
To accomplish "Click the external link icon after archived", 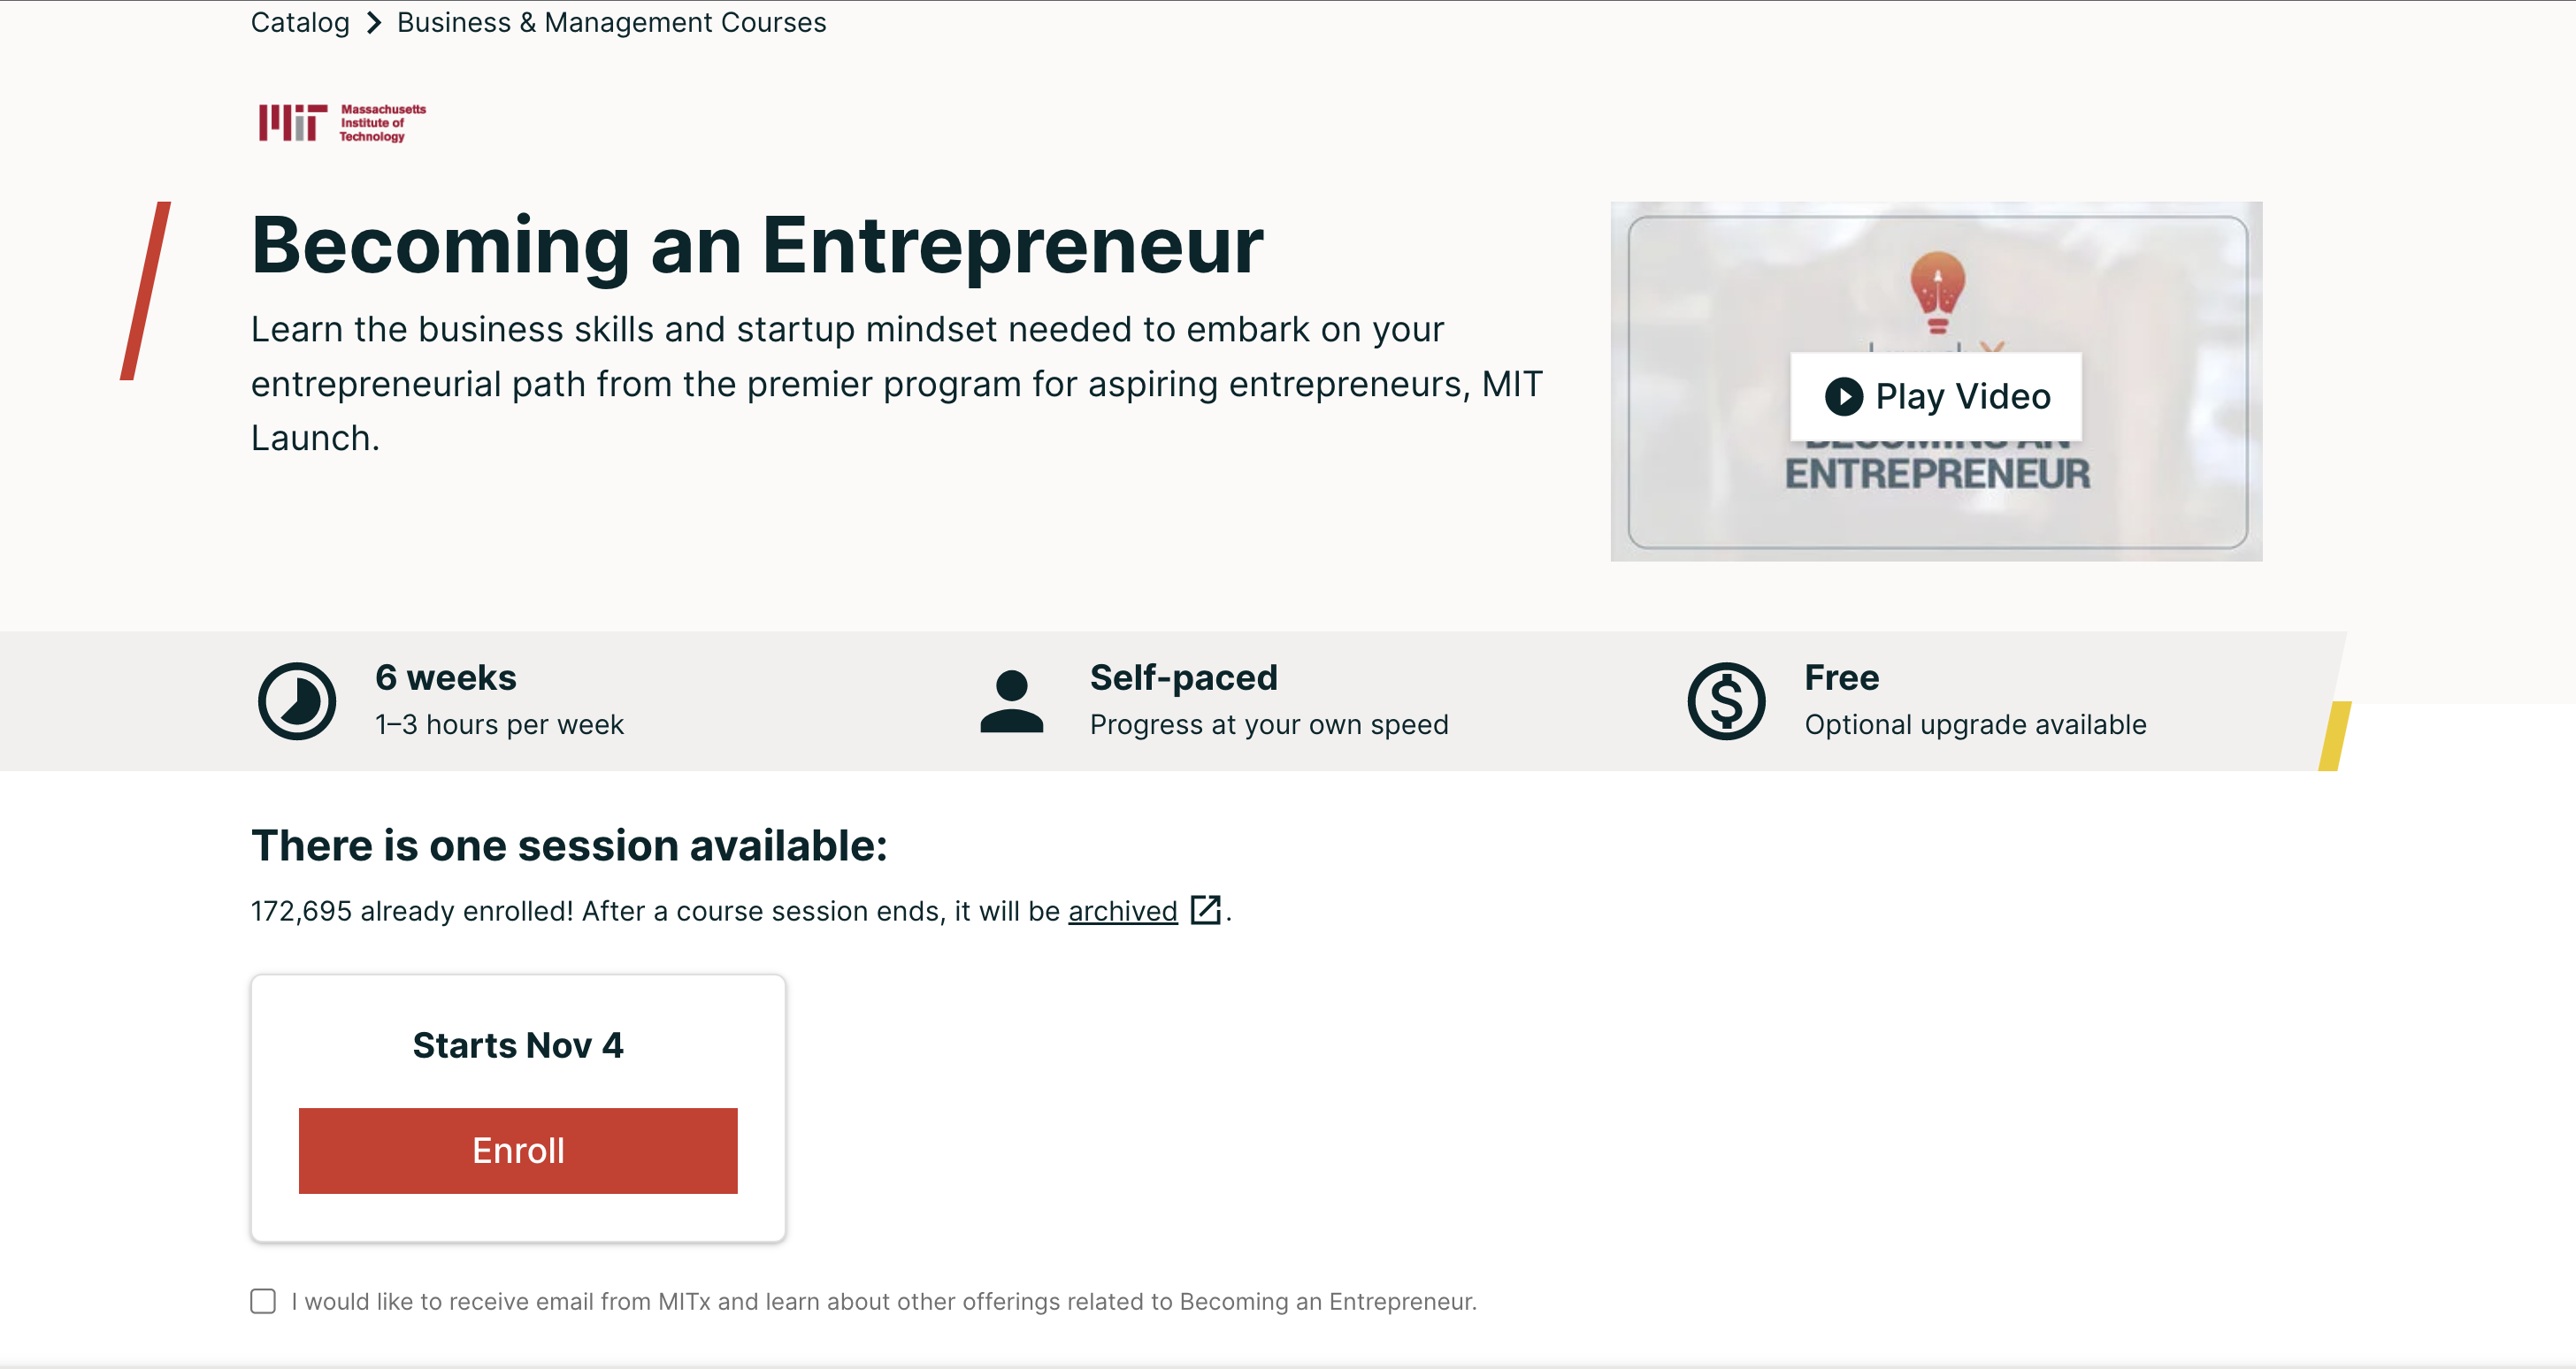I will pos(1205,910).
